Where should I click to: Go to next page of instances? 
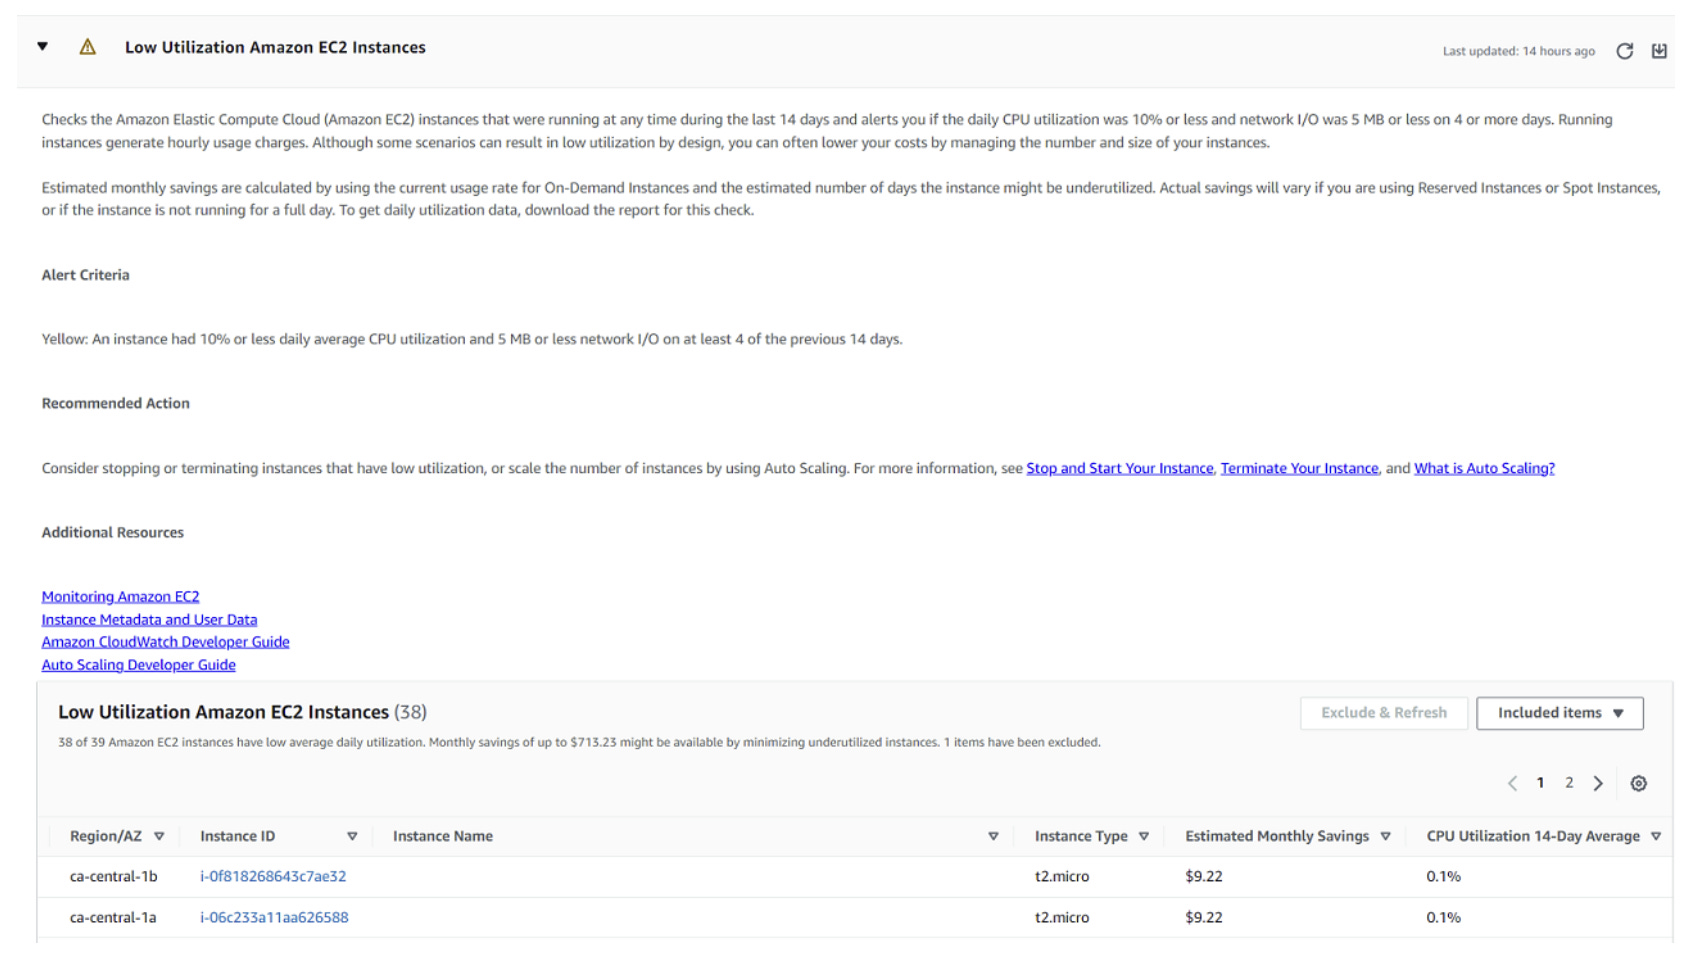coord(1598,783)
